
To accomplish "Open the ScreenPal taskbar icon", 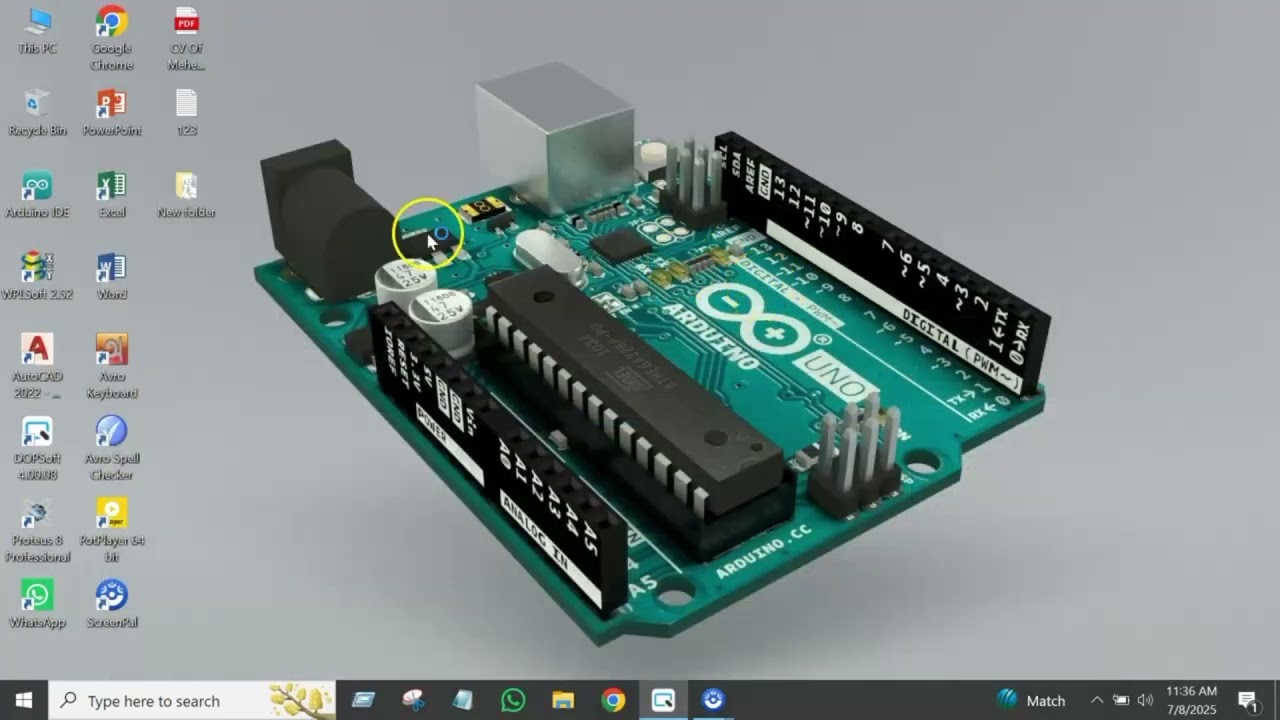I will pyautogui.click(x=713, y=700).
